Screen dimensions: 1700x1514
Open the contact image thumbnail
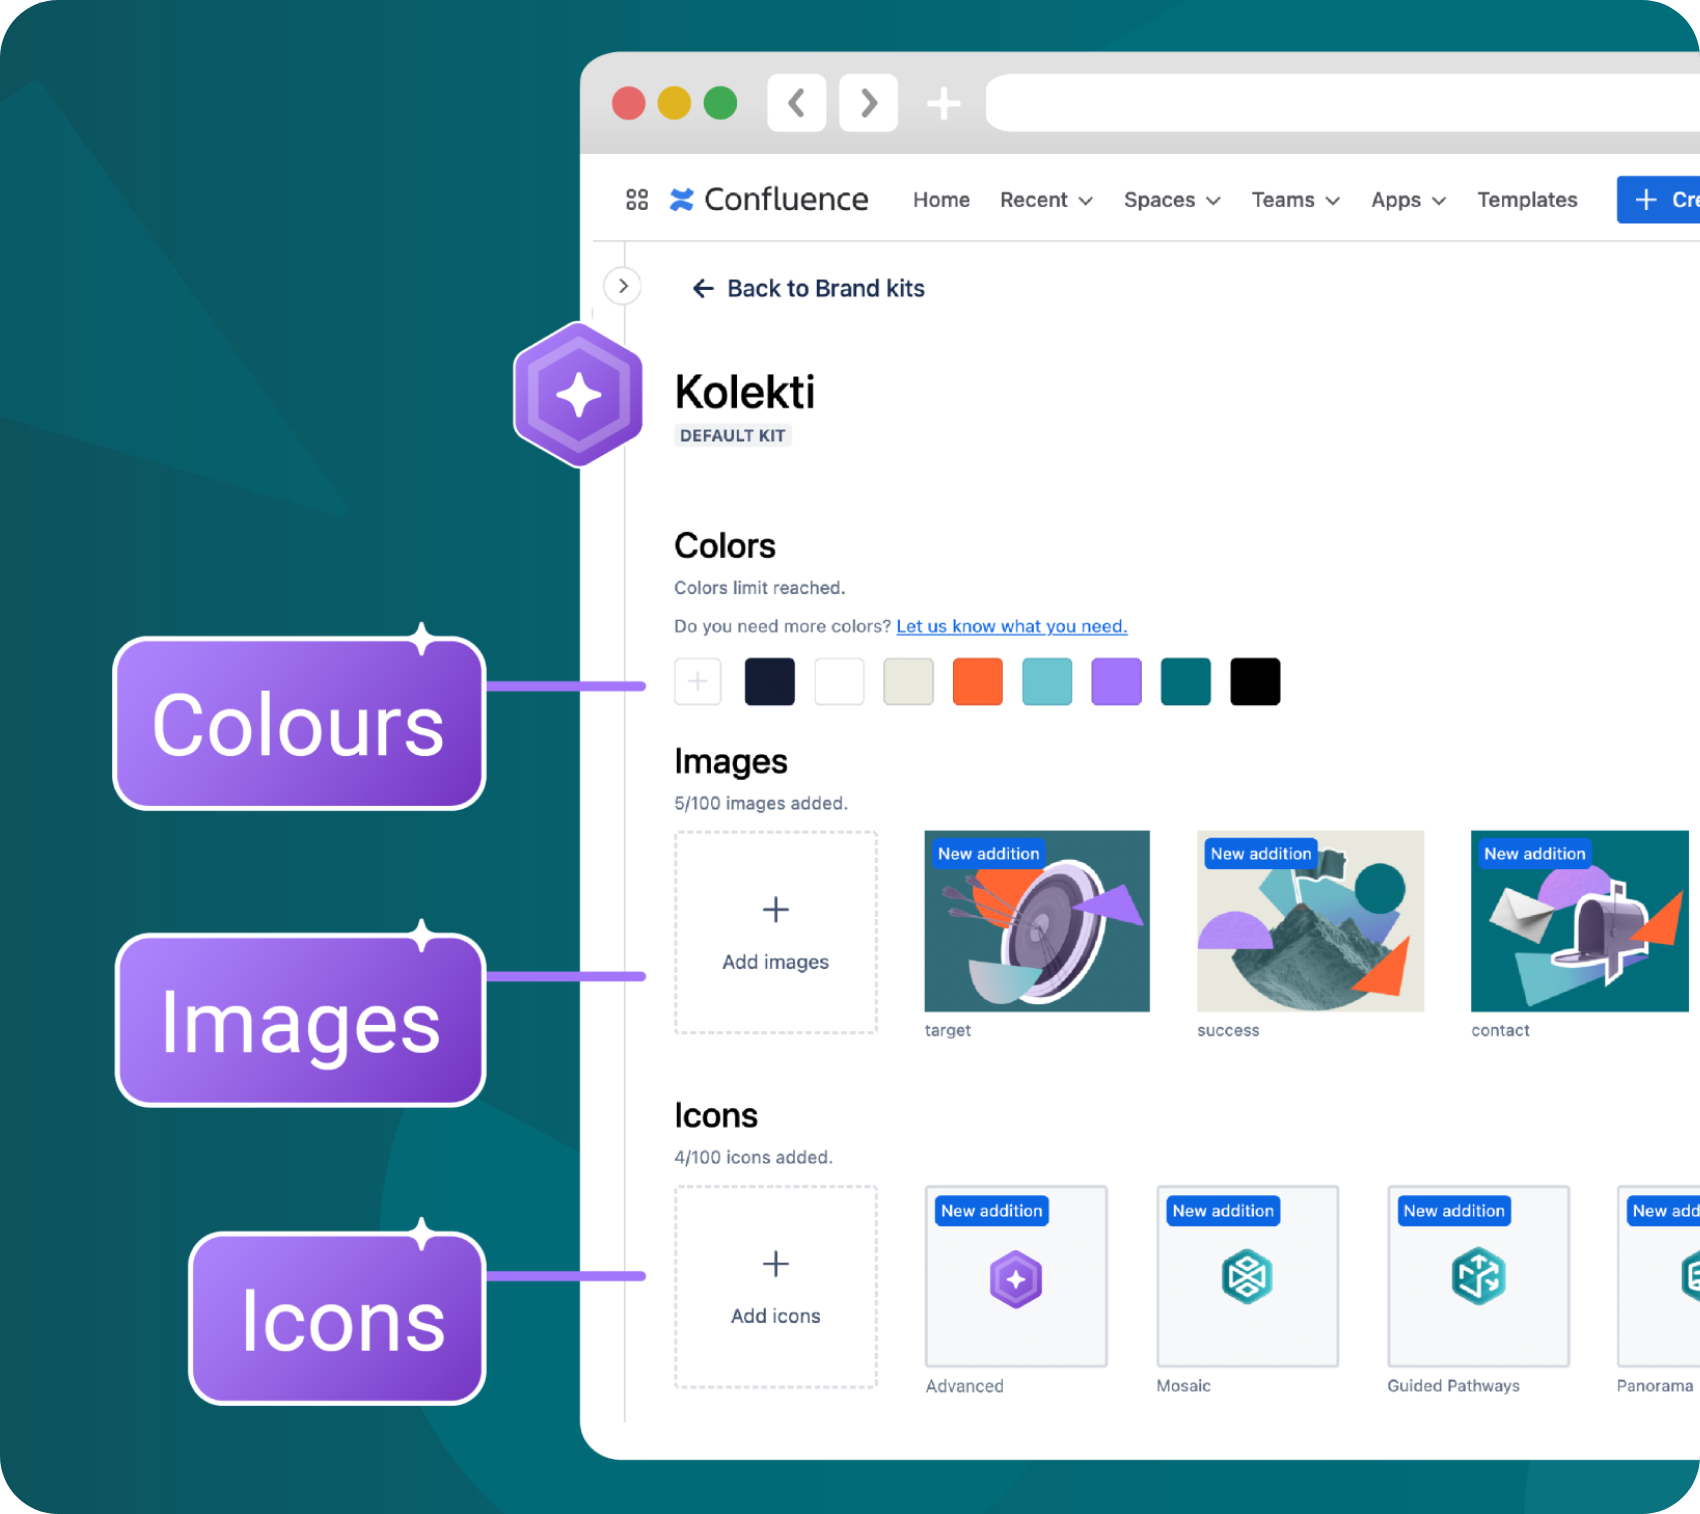tap(1580, 921)
